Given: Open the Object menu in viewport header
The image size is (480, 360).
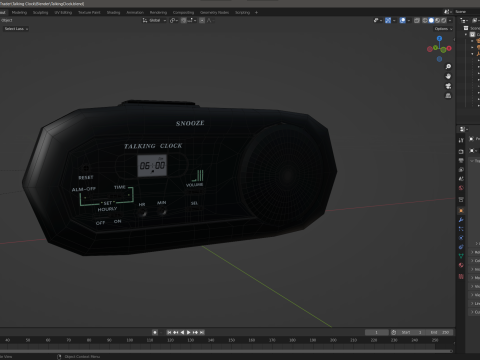Looking at the screenshot, I should pyautogui.click(x=6, y=20).
